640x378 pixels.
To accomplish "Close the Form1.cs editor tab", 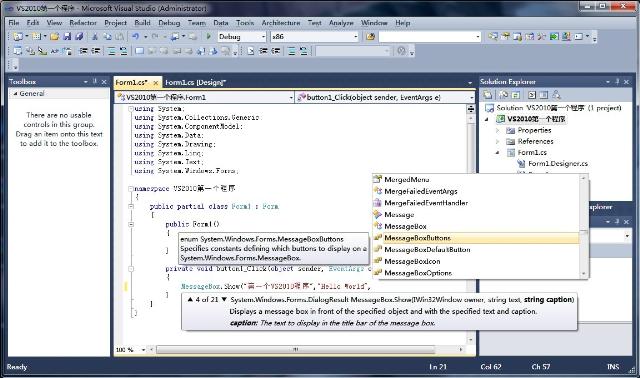I will pos(156,82).
